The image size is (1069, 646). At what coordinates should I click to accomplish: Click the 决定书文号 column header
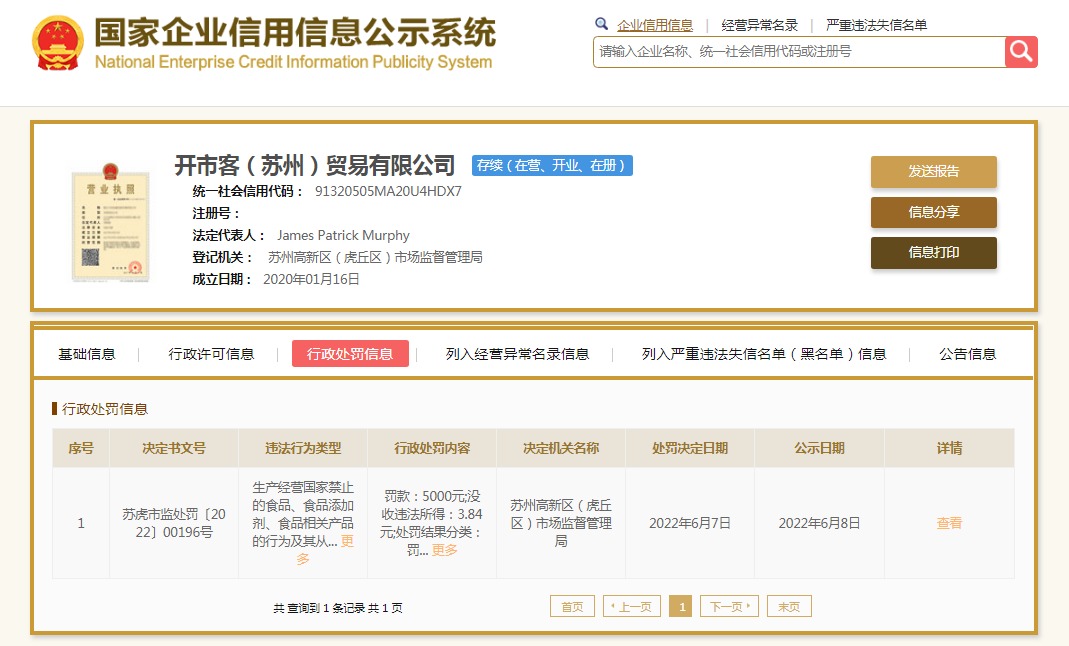click(x=174, y=448)
